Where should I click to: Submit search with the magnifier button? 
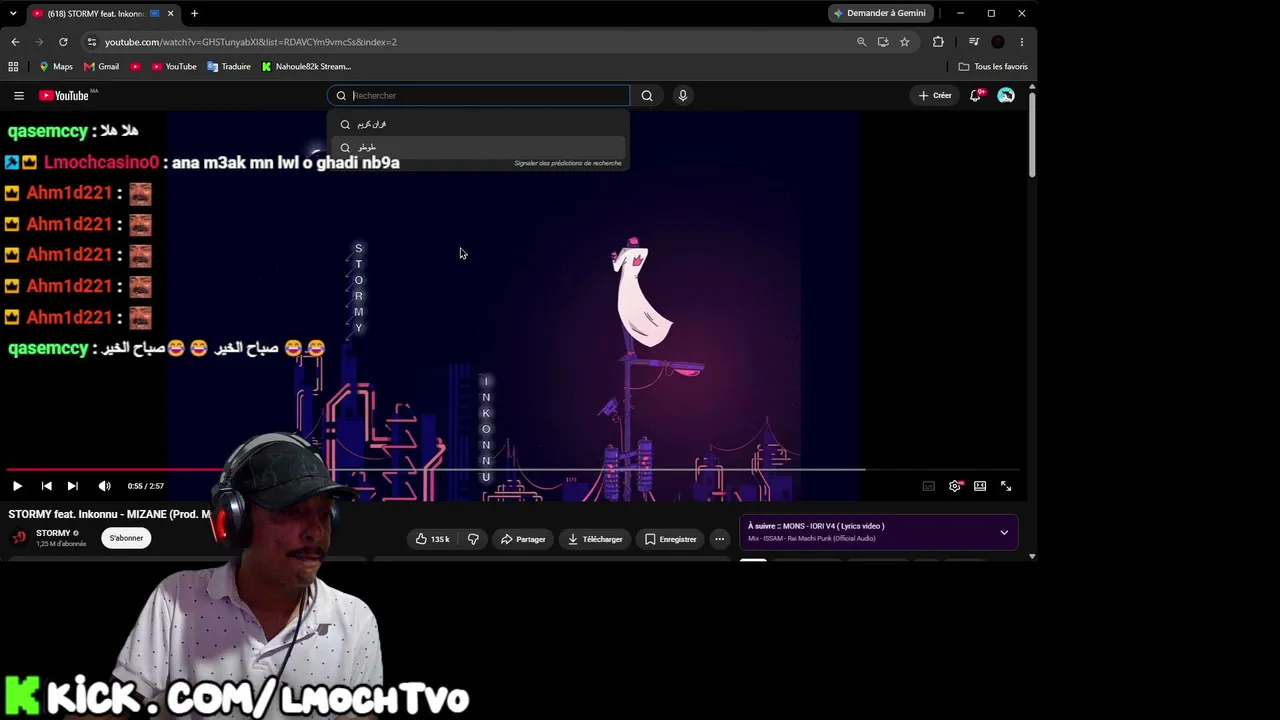point(647,96)
